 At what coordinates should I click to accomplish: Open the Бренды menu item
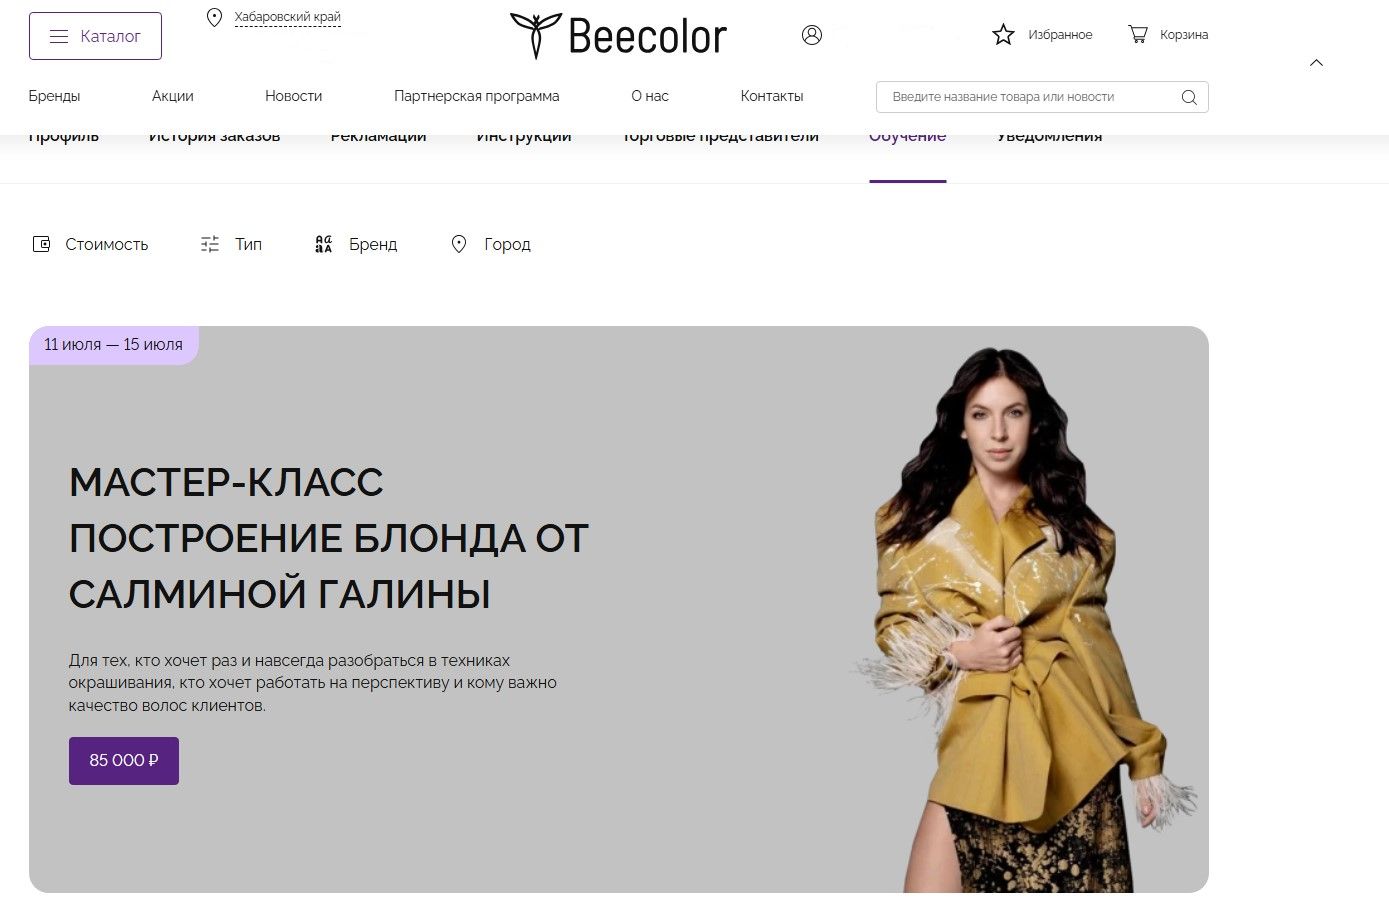(54, 96)
